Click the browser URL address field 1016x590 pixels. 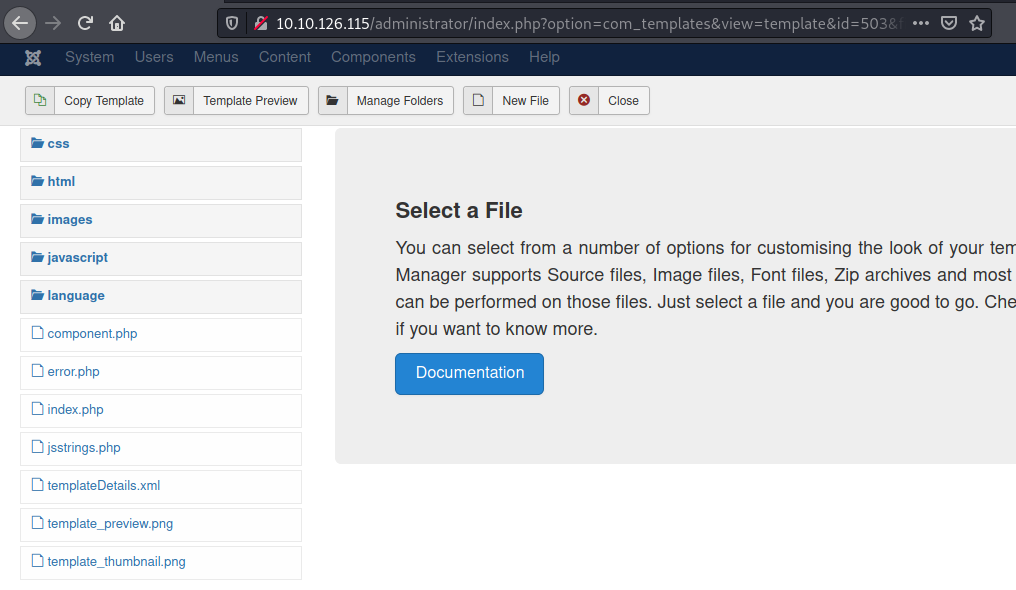[580, 22]
